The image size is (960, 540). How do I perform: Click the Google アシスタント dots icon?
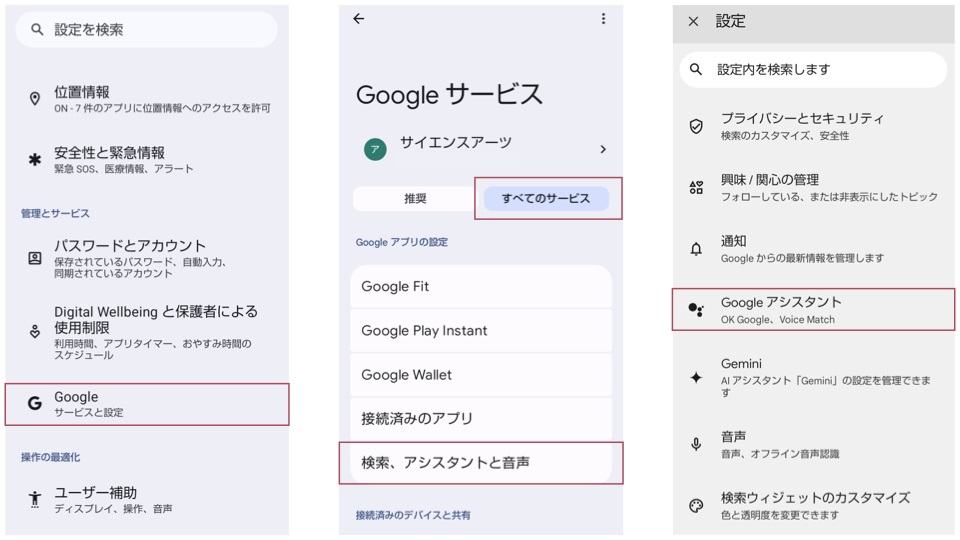[696, 309]
